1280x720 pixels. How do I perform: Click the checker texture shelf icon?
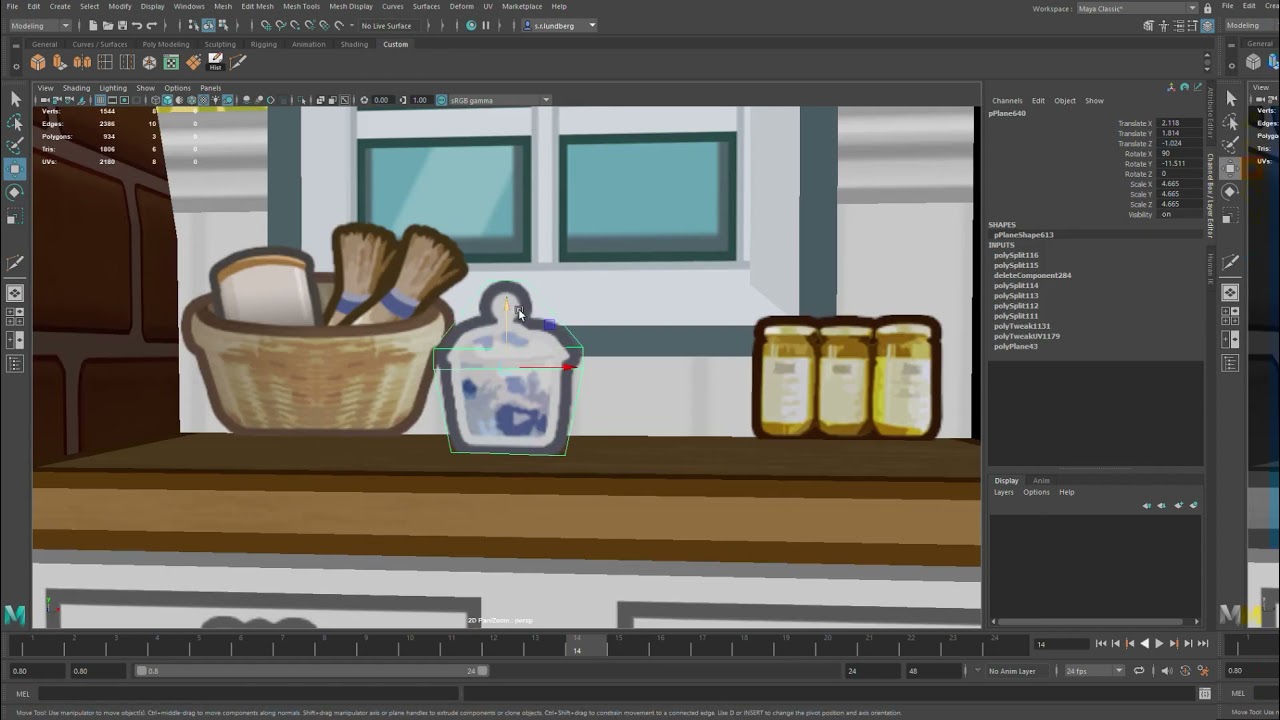[171, 62]
